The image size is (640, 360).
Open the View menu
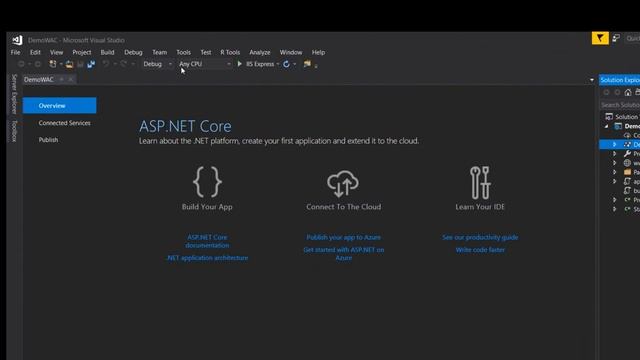pyautogui.click(x=56, y=52)
